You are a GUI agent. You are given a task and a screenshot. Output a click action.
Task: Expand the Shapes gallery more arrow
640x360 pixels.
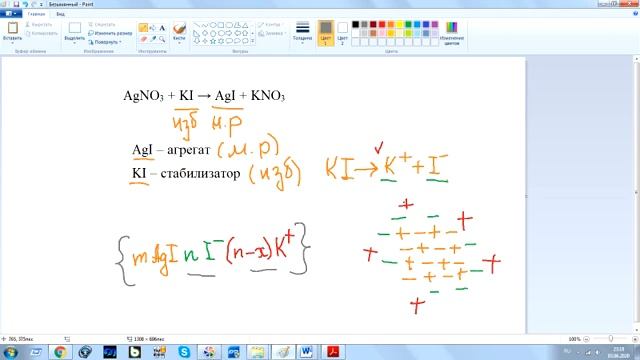tap(252, 41)
